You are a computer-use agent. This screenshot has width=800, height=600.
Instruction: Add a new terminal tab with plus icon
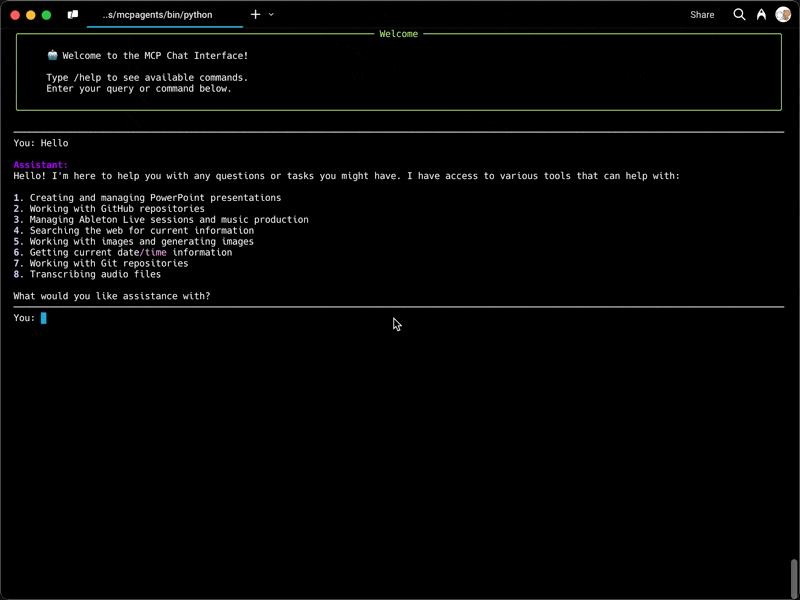pos(256,15)
